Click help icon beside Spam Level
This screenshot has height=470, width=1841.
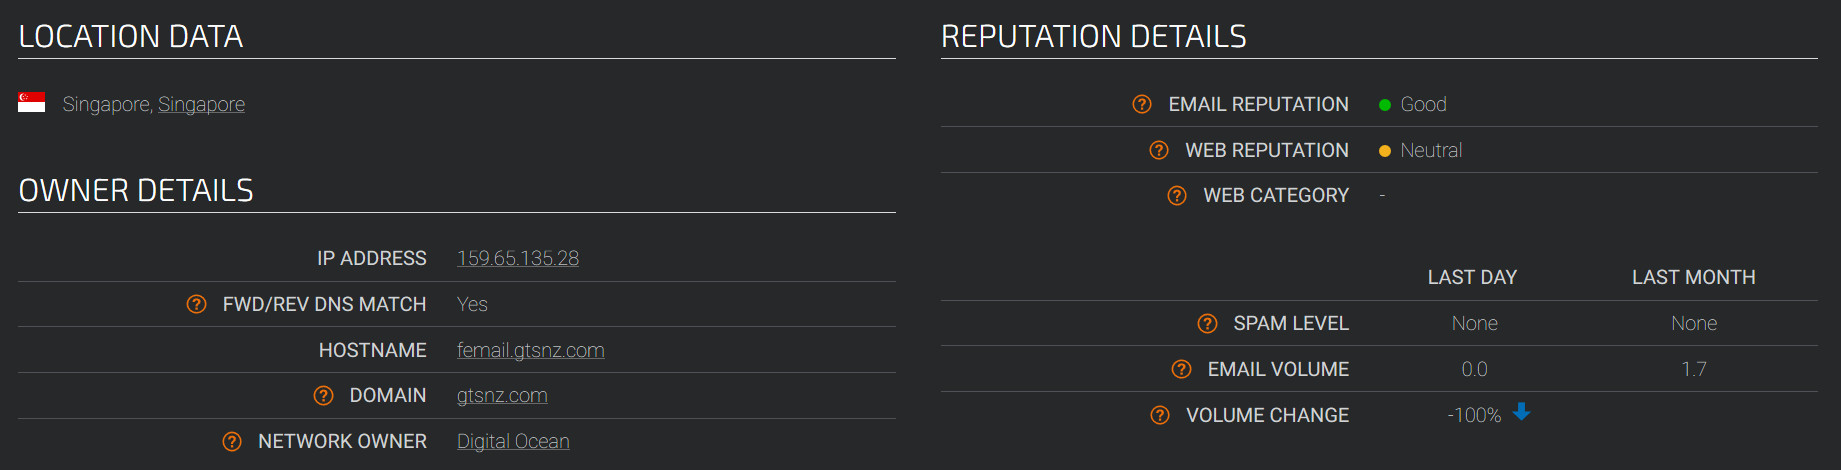1207,323
